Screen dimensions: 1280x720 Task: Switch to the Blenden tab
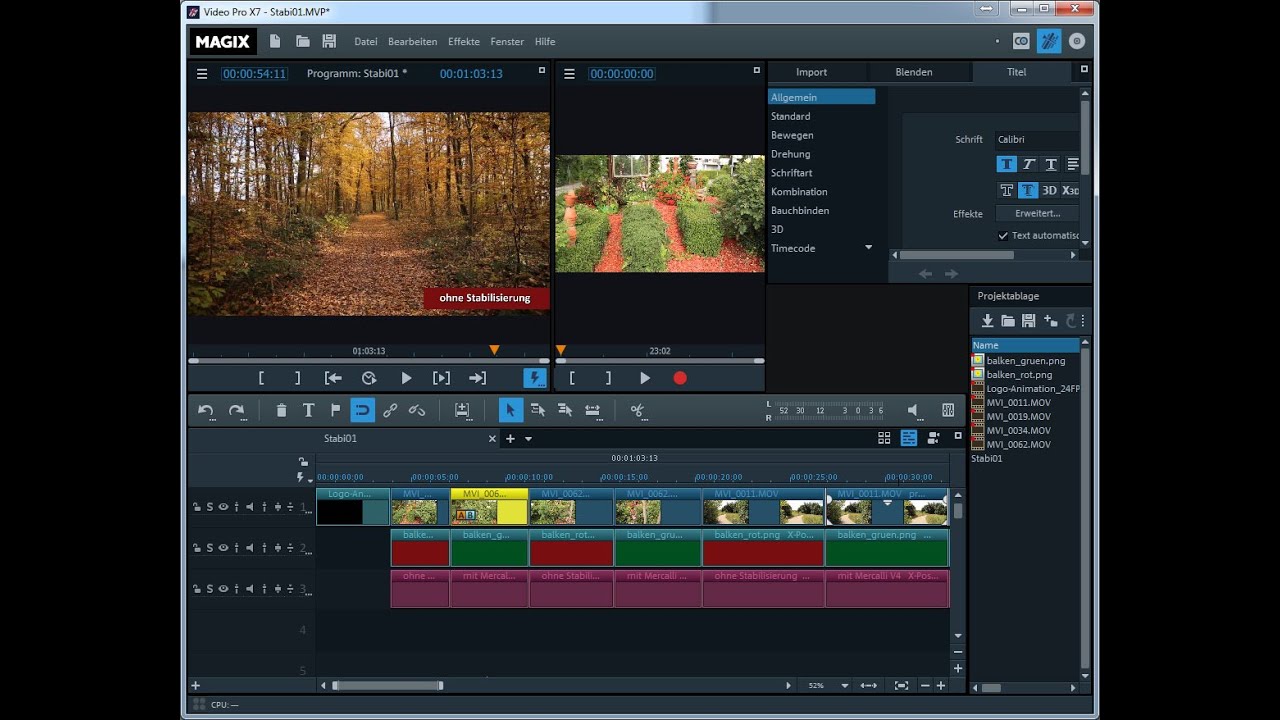pyautogui.click(x=914, y=72)
